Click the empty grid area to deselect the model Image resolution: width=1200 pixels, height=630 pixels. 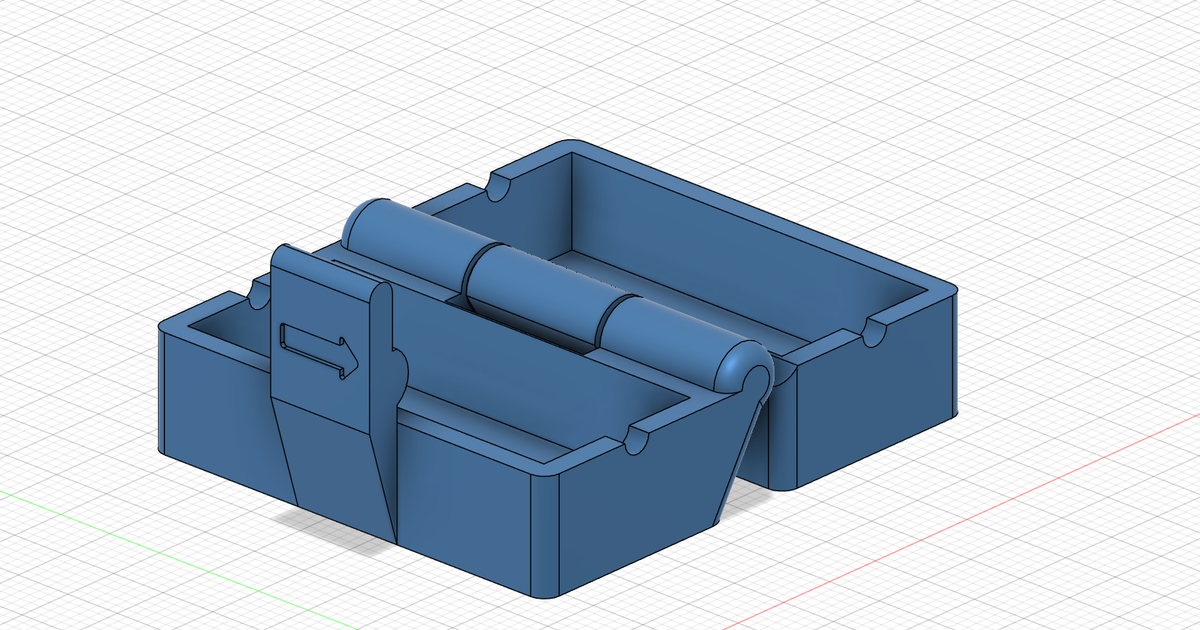coord(150,100)
